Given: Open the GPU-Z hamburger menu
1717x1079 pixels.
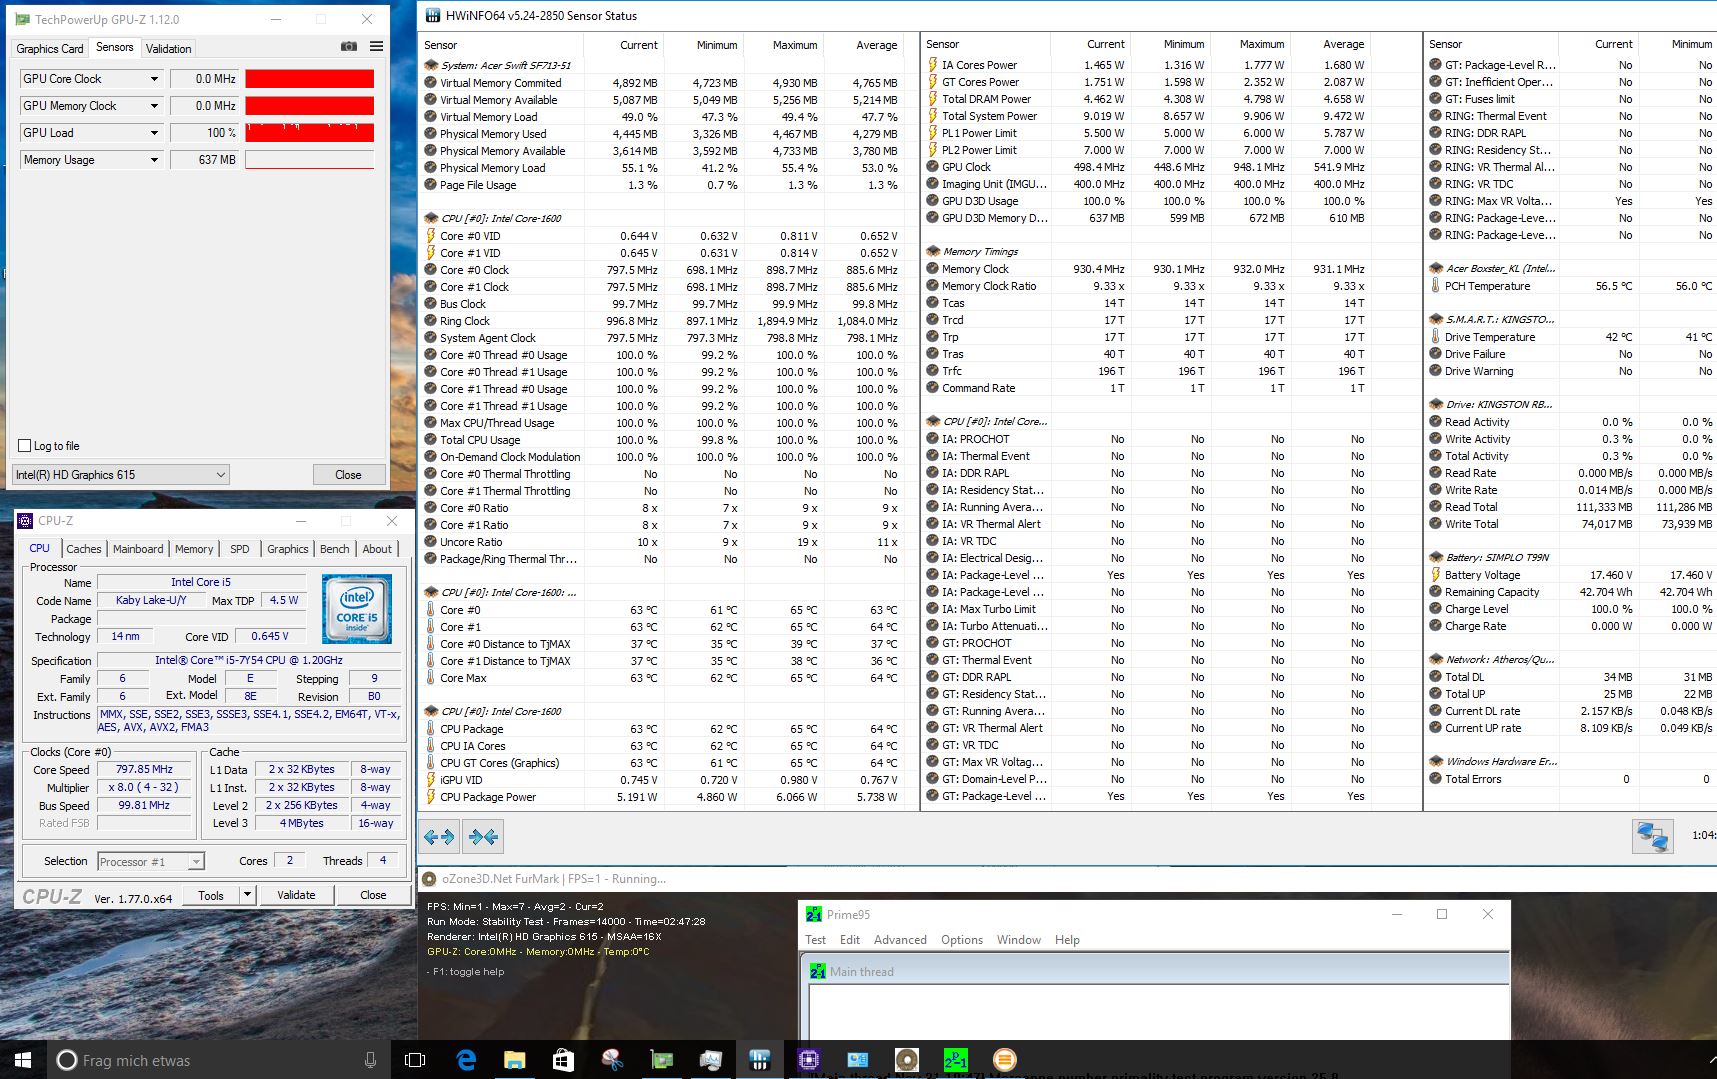Looking at the screenshot, I should pyautogui.click(x=376, y=47).
